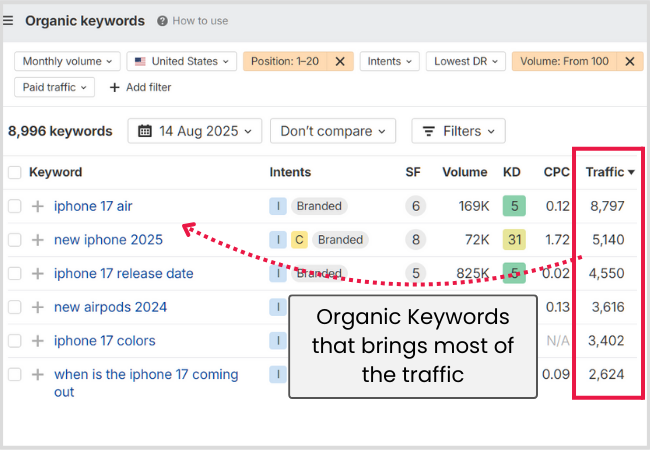
Task: Click the SF count 6 for iphone 17 air
Action: [x=416, y=206]
